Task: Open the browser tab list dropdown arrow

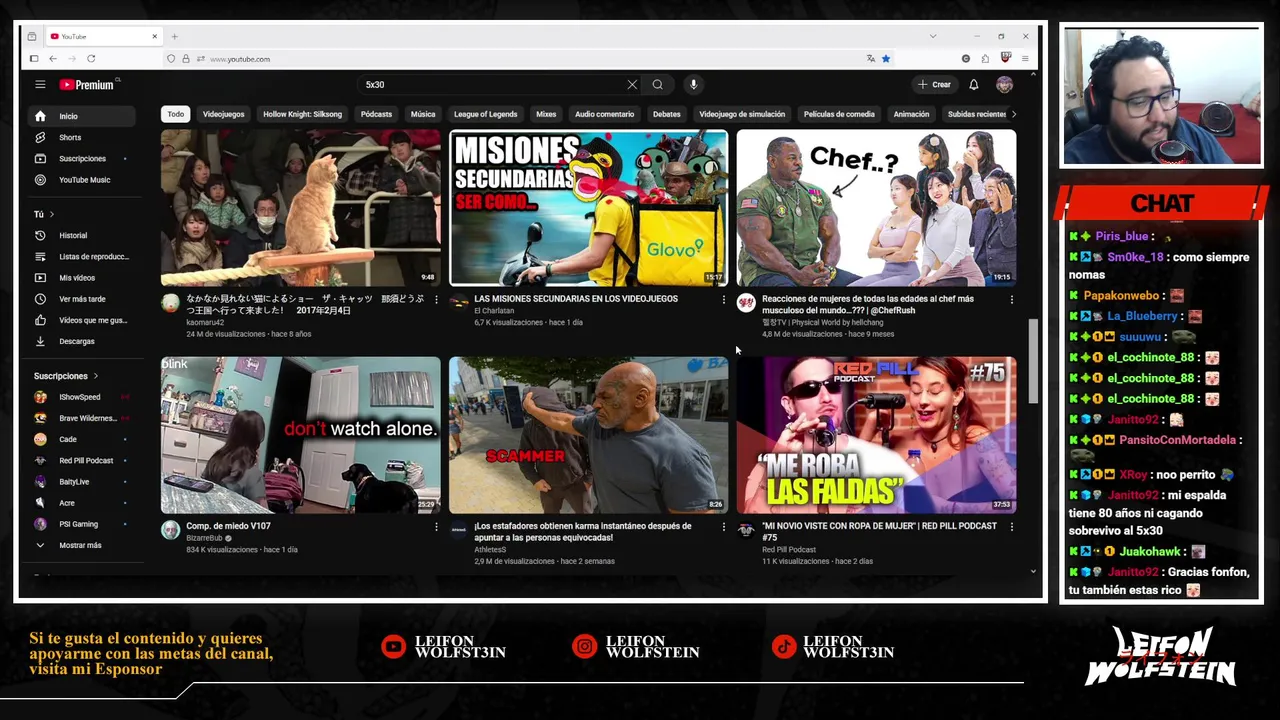Action: tap(933, 37)
